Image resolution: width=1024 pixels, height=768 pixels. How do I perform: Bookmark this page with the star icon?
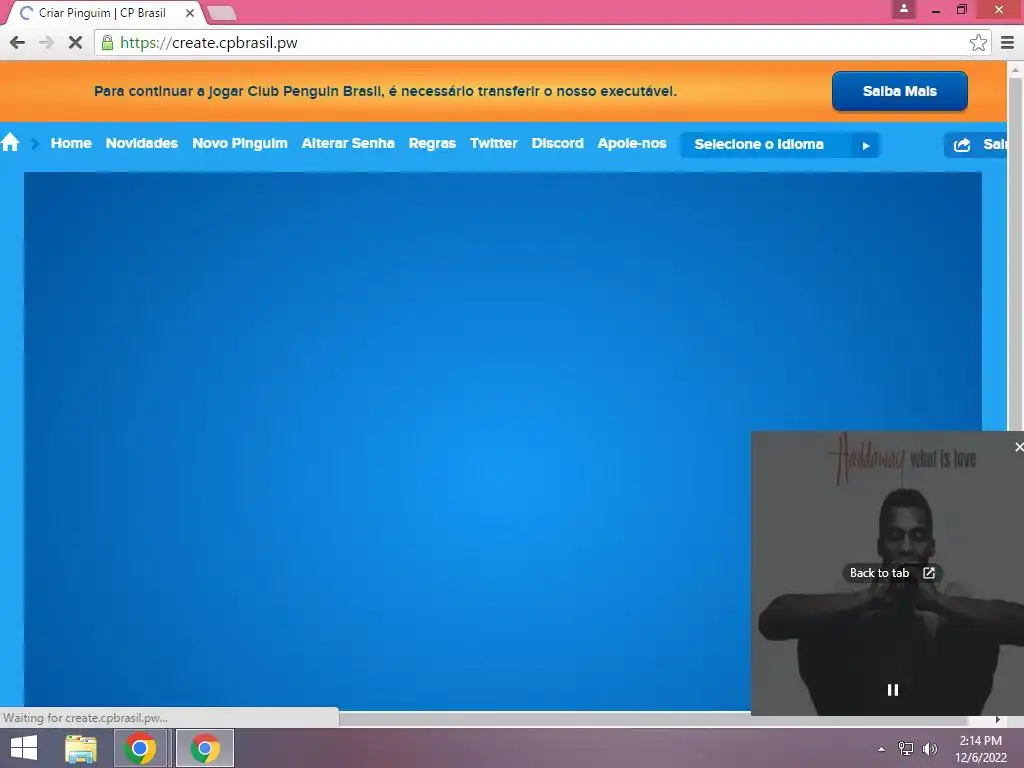pyautogui.click(x=978, y=43)
